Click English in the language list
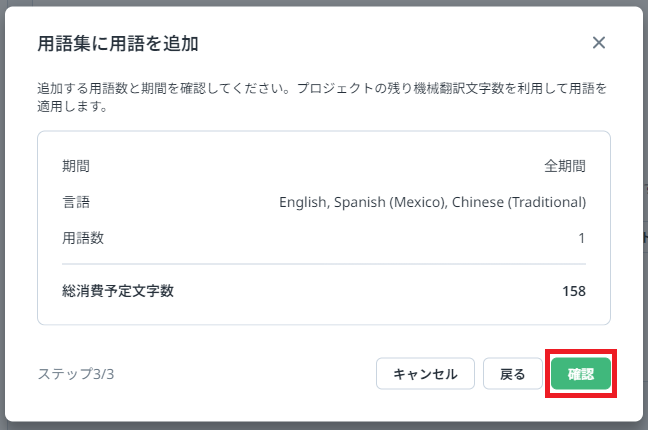 pos(304,202)
